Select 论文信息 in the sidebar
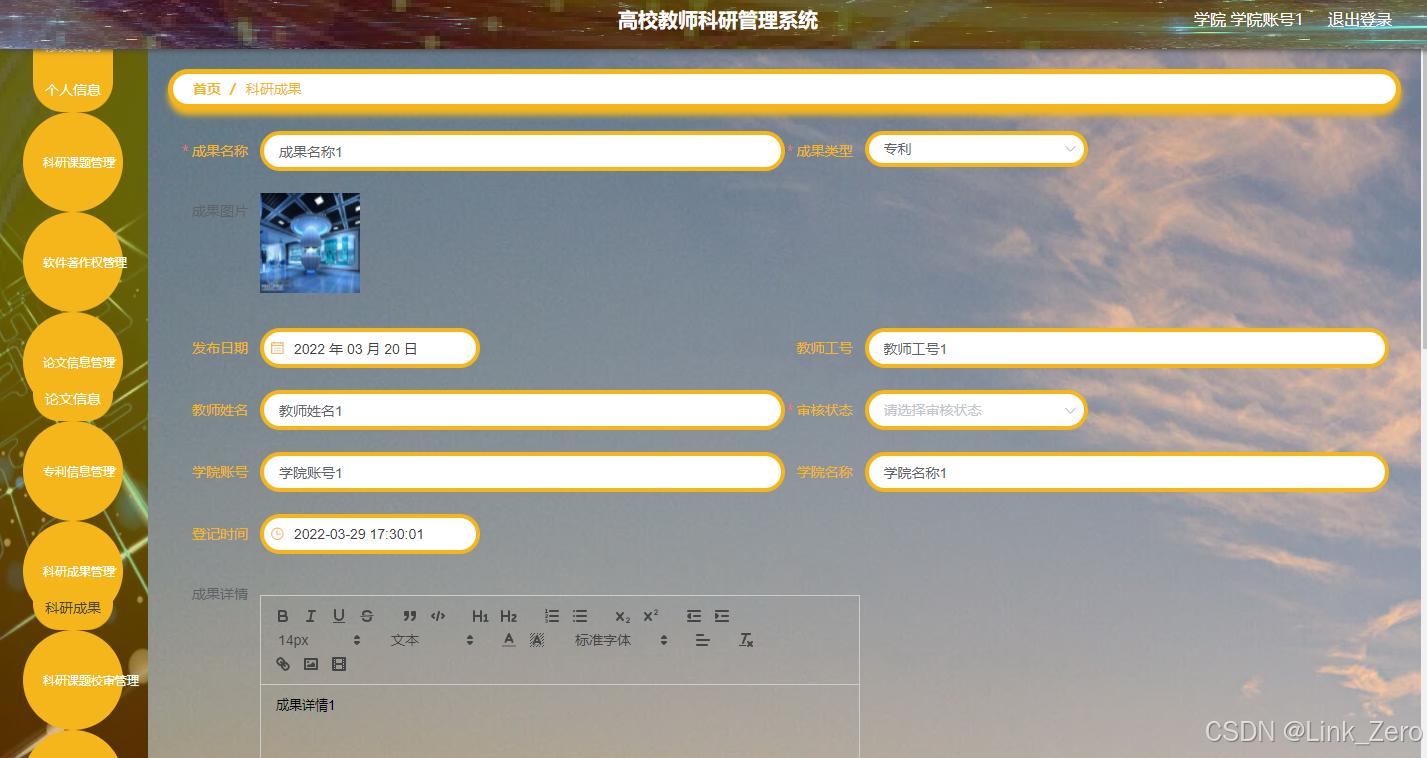1427x758 pixels. click(72, 398)
